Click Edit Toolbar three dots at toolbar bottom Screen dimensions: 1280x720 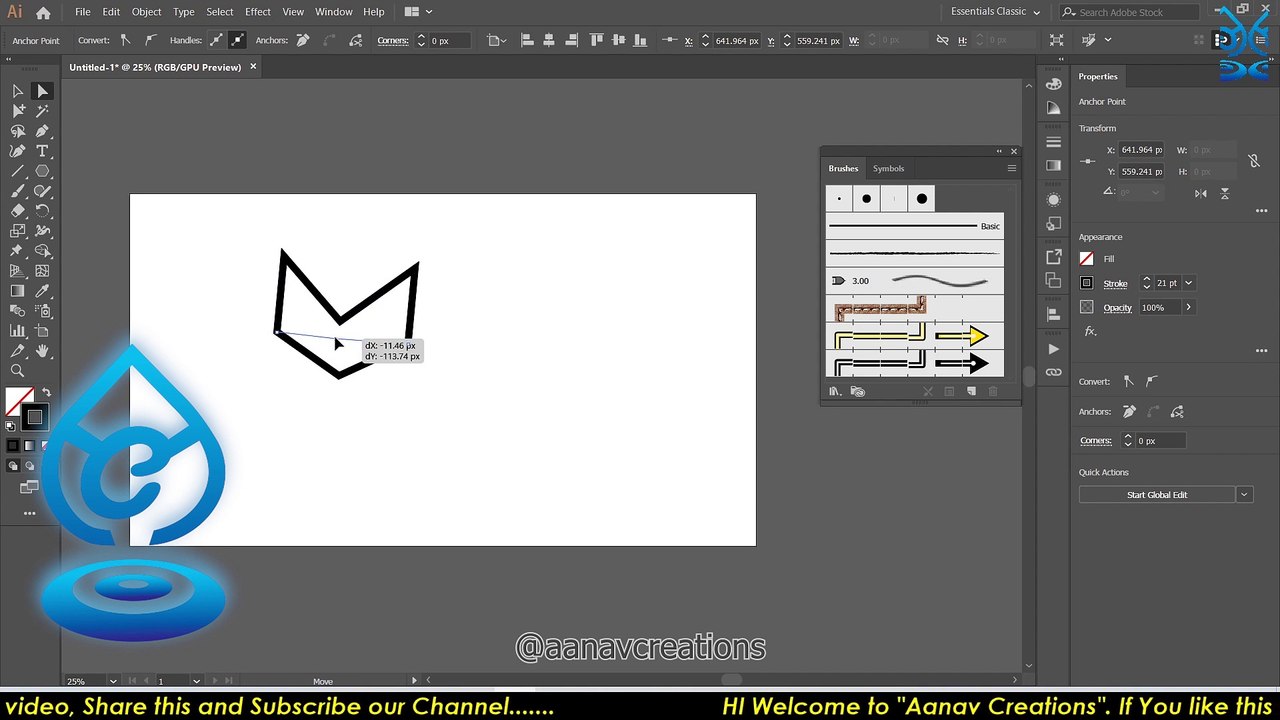click(29, 513)
